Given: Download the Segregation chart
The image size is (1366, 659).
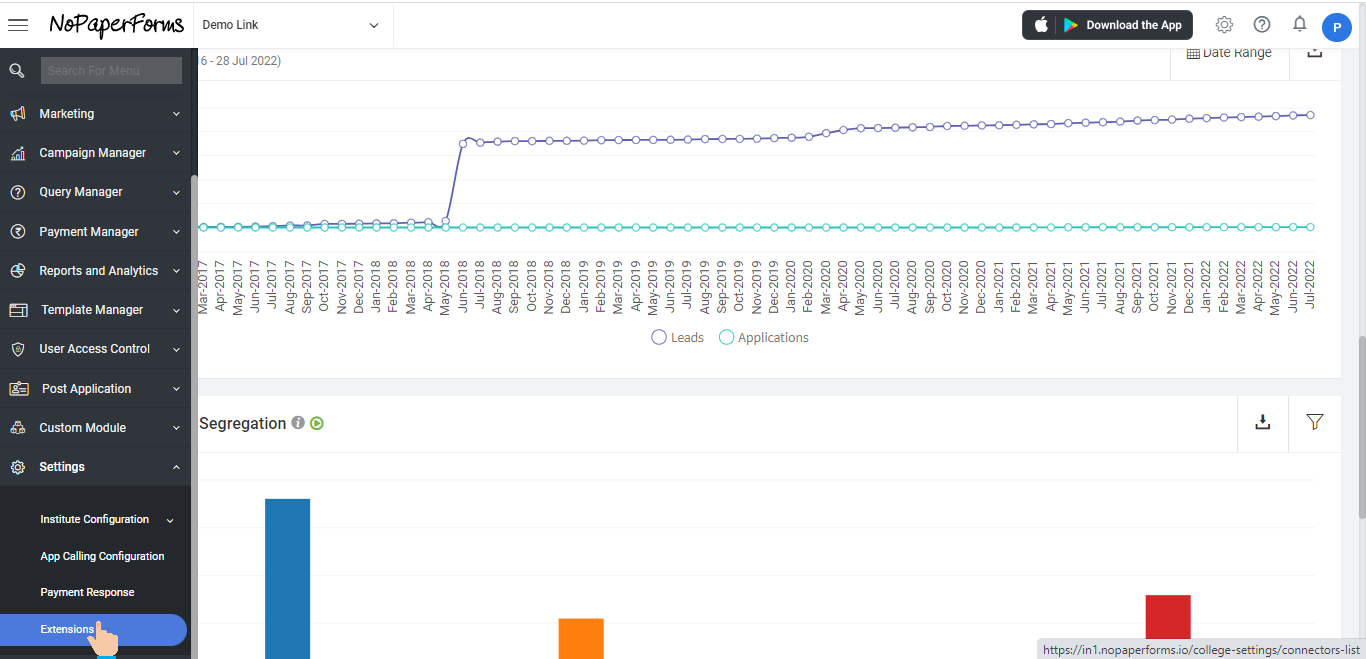Looking at the screenshot, I should (x=1263, y=422).
